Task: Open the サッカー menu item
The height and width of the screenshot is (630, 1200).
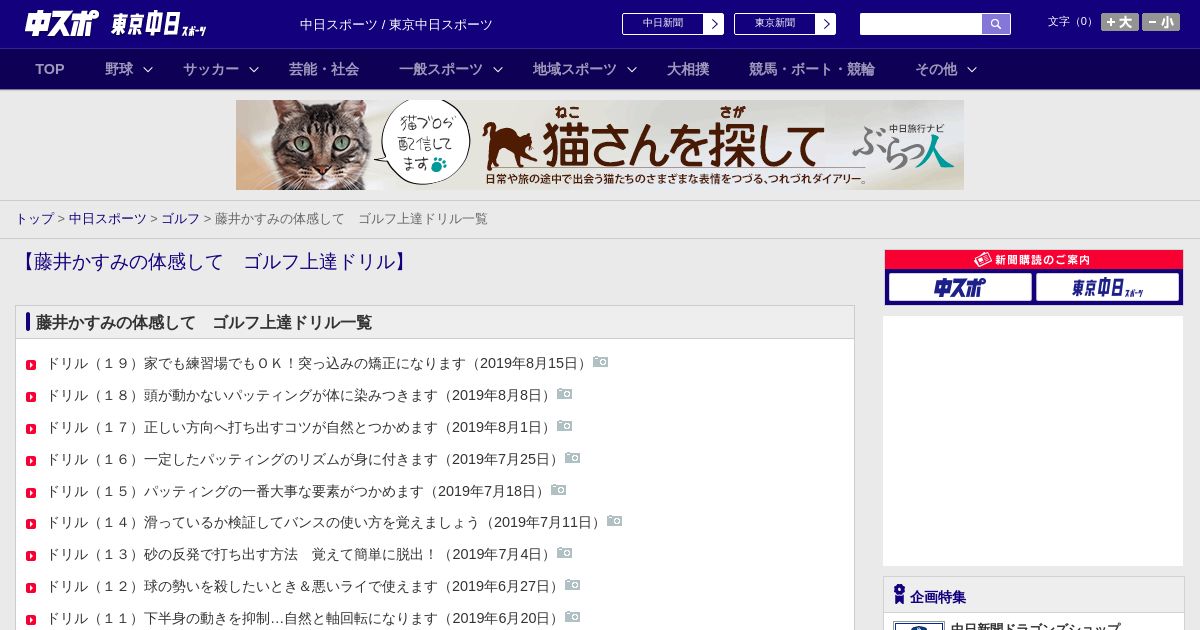Action: pos(211,69)
